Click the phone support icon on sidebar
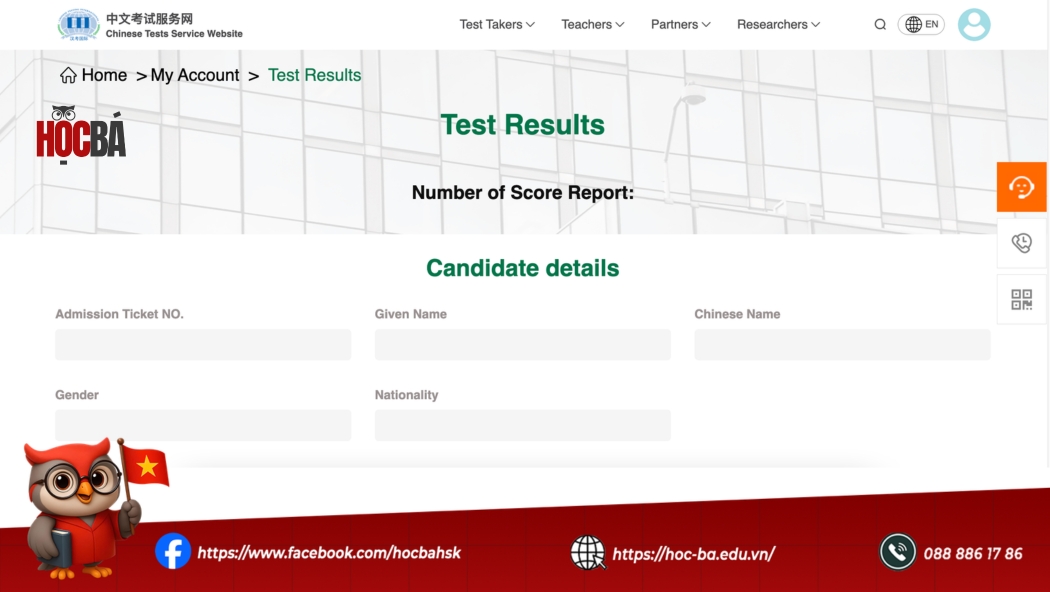 click(x=1021, y=243)
